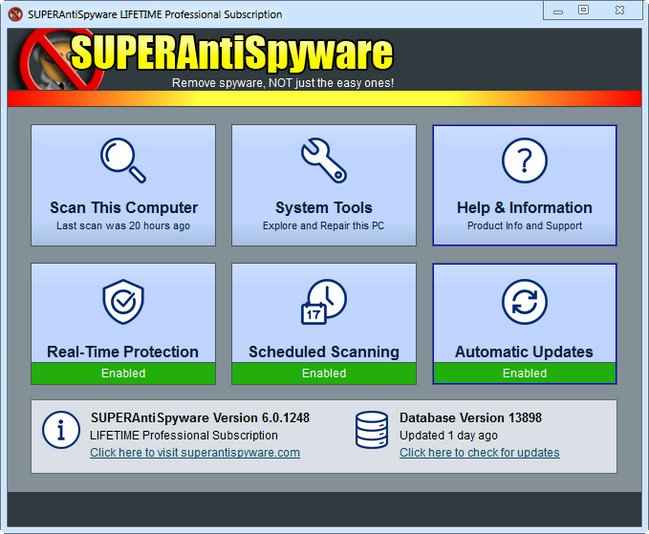Click the magnifying glass scan icon
Screen dimensions: 649x534
123,160
